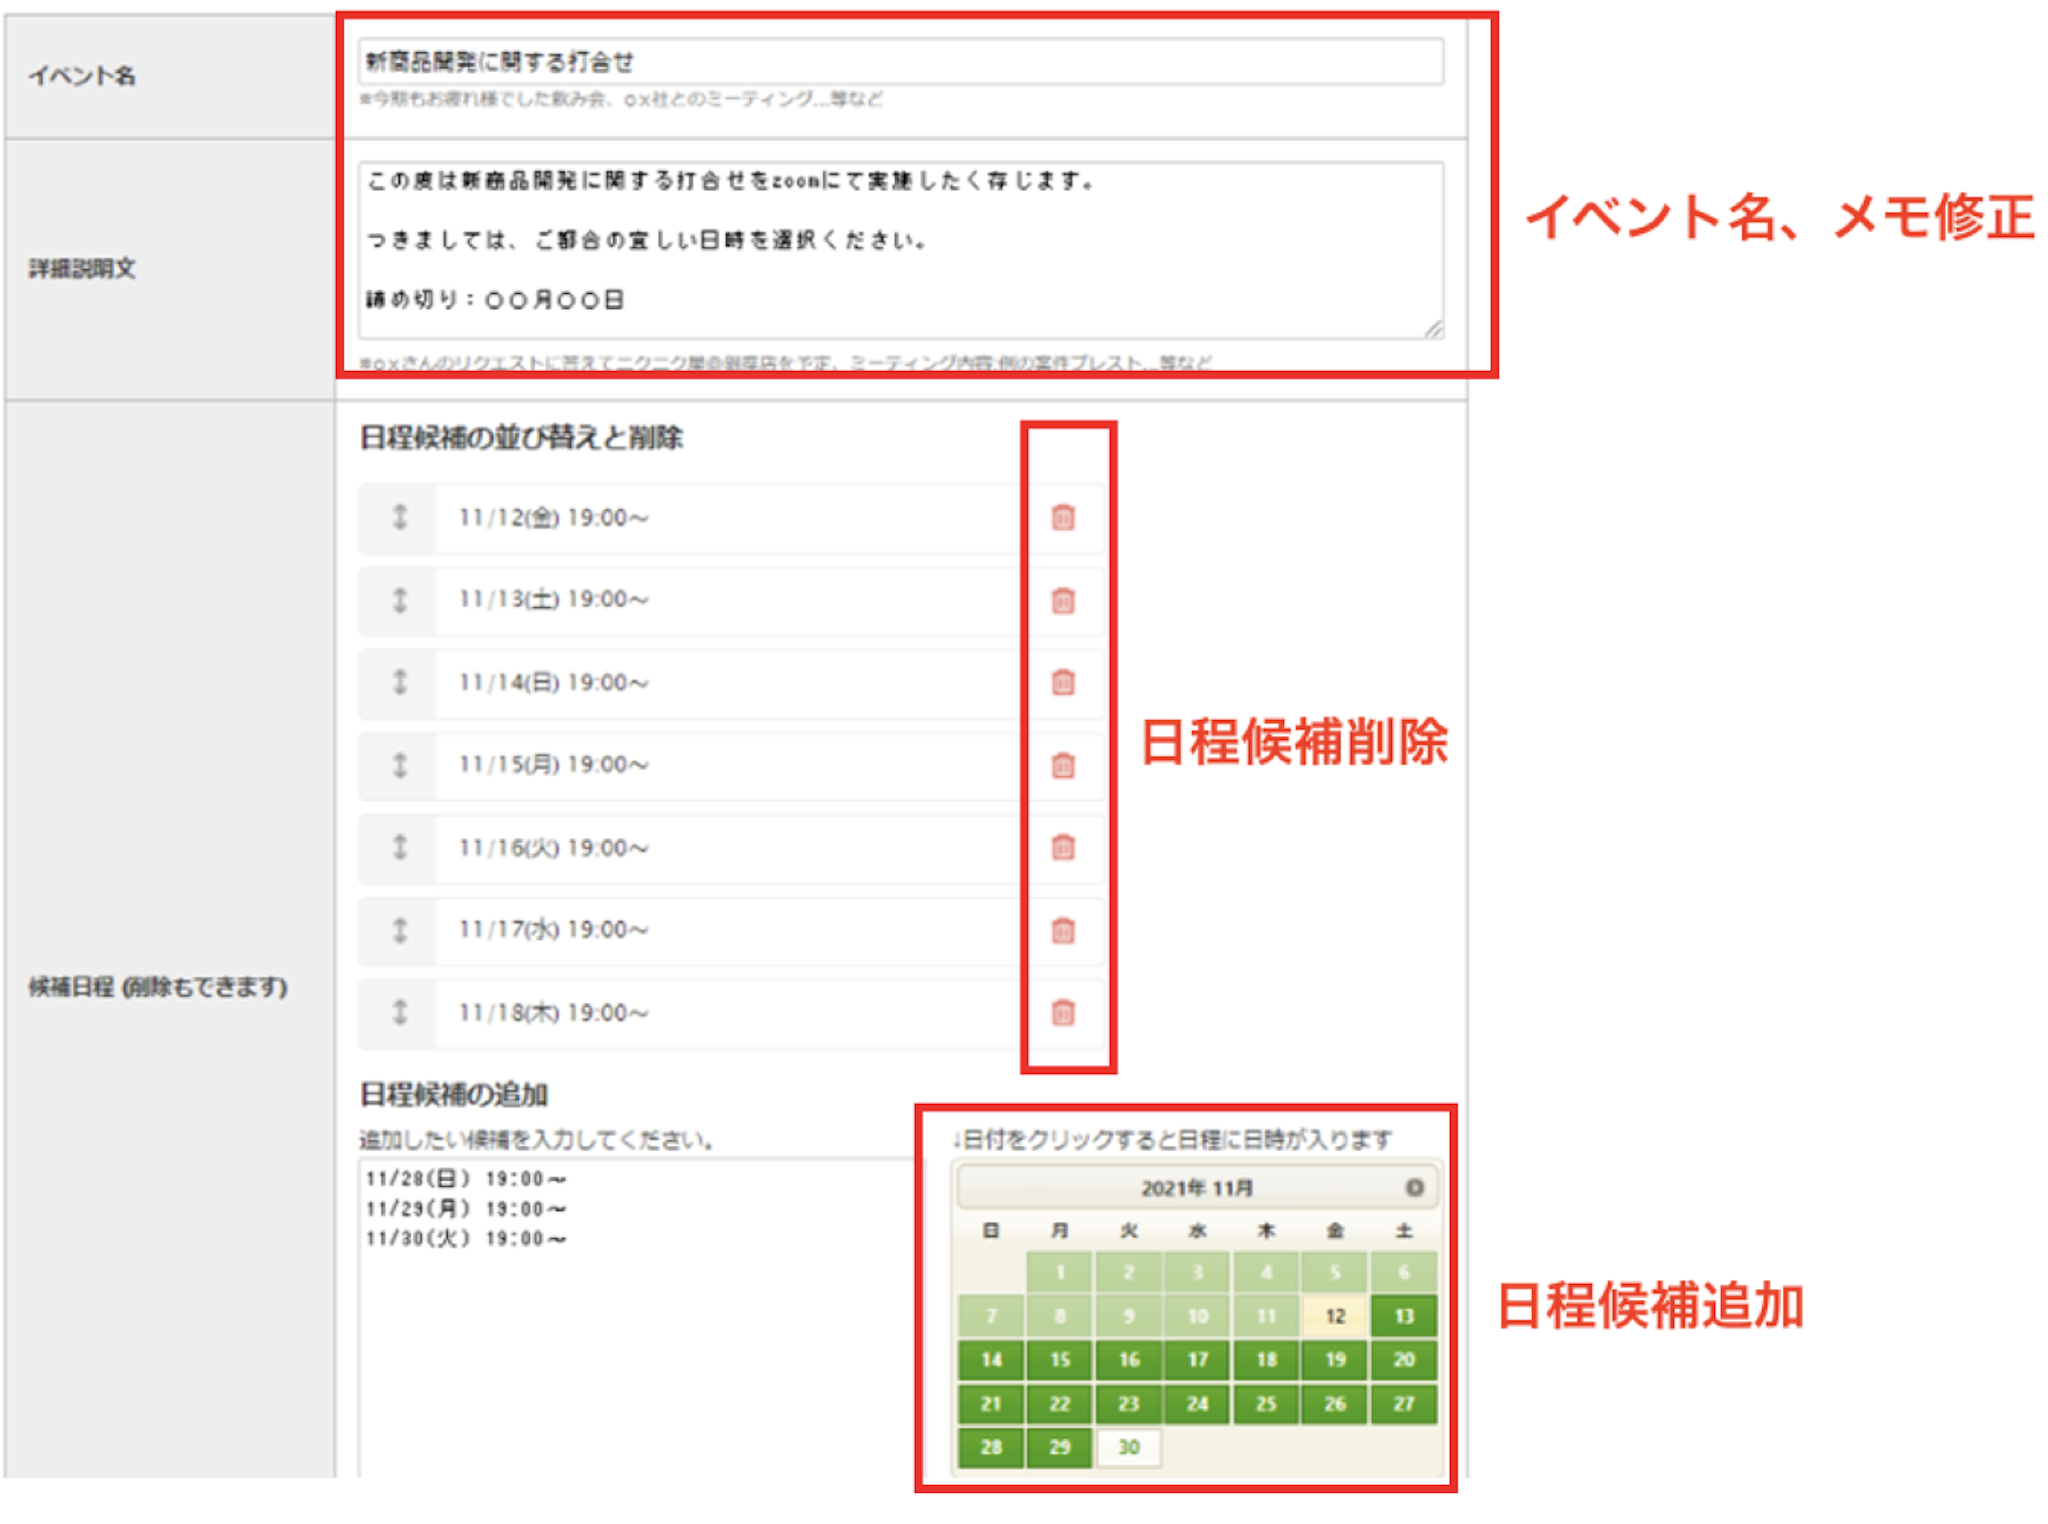The image size is (2048, 1524).
Task: Select calendar day 21
Action: click(x=990, y=1403)
